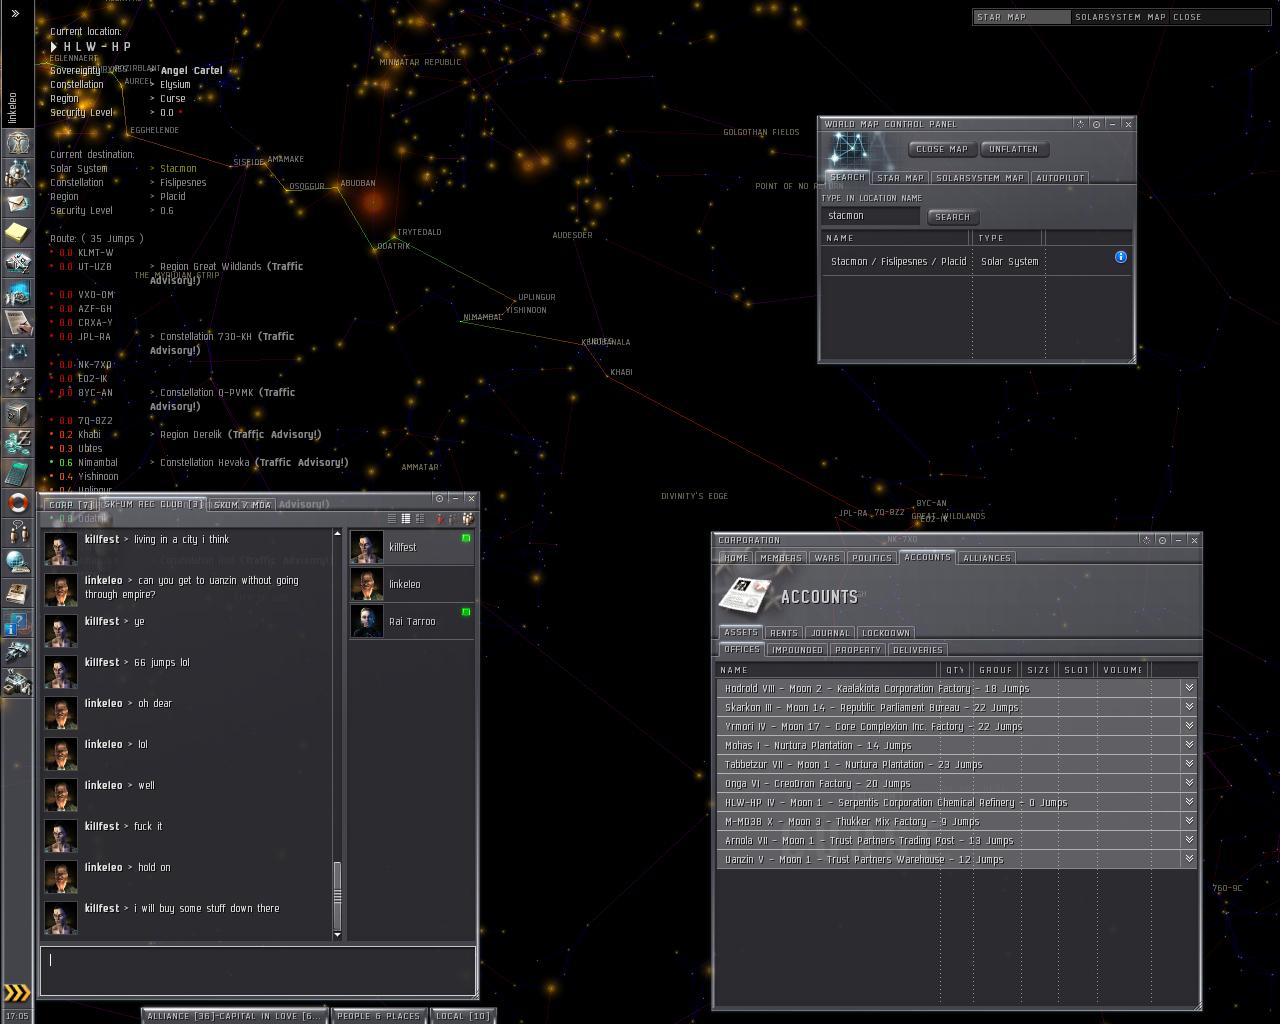Toggle the detailed member list view icon
The height and width of the screenshot is (1024, 1280).
tap(419, 518)
